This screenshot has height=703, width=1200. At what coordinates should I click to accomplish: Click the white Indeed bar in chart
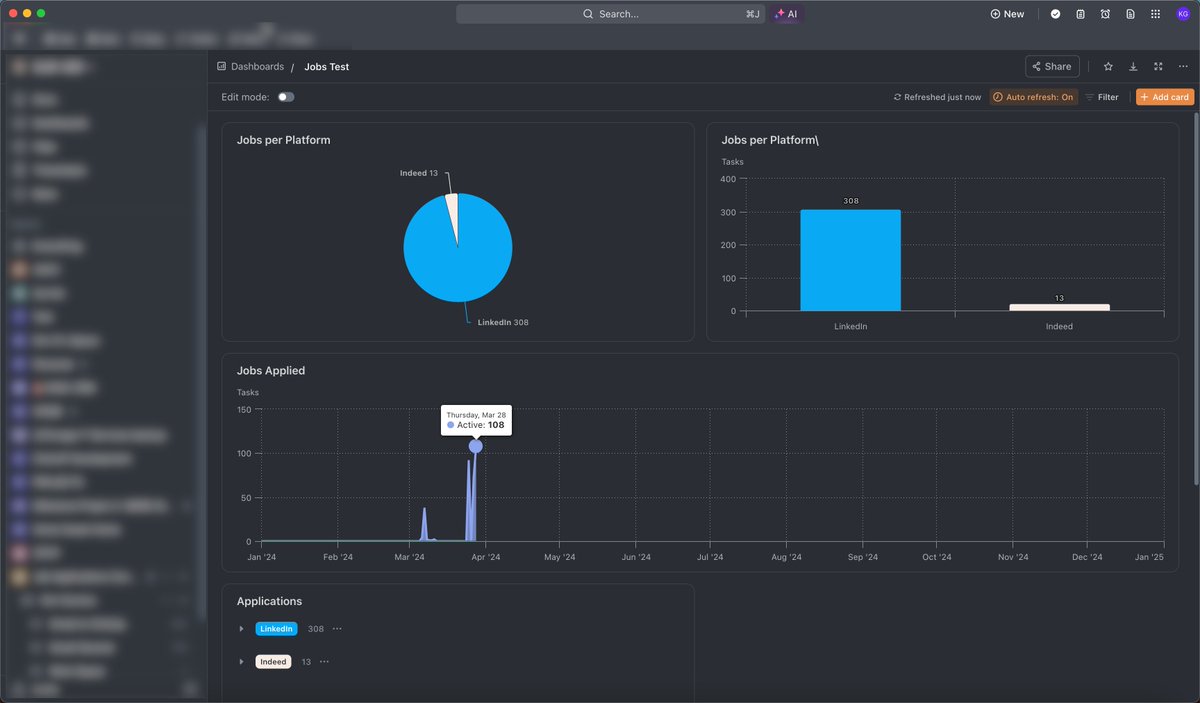tap(1059, 307)
